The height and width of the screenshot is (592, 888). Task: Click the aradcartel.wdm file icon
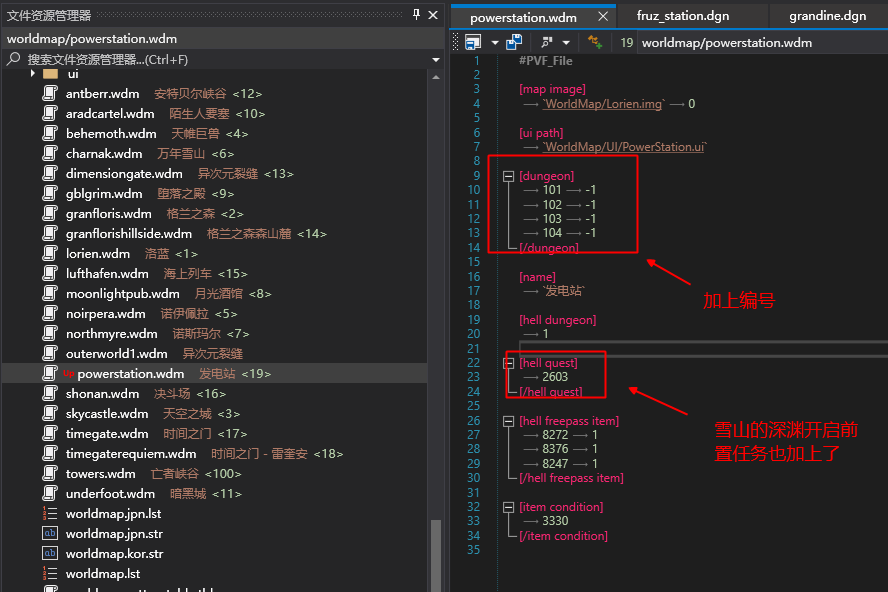point(50,113)
